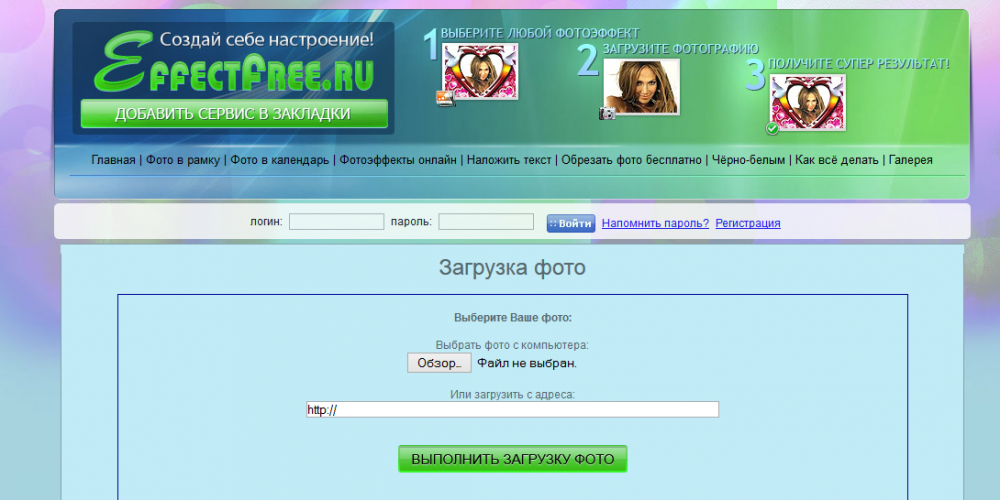Viewport: 1000px width, 500px height.
Task: Follow the Напомнить пароль? link
Action: click(655, 223)
